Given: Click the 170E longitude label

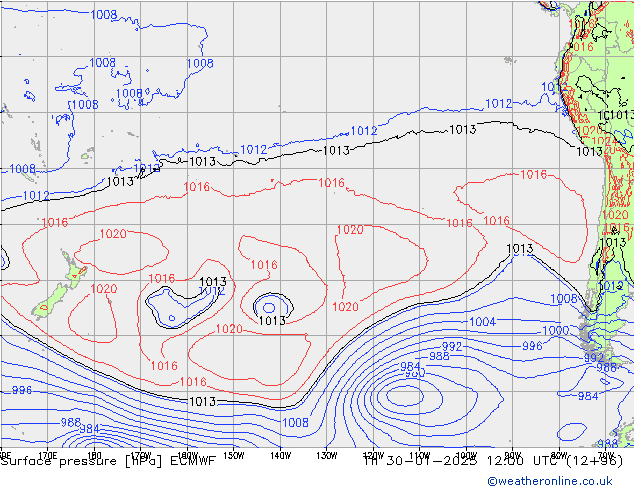Looking at the screenshot, I should click(47, 455).
